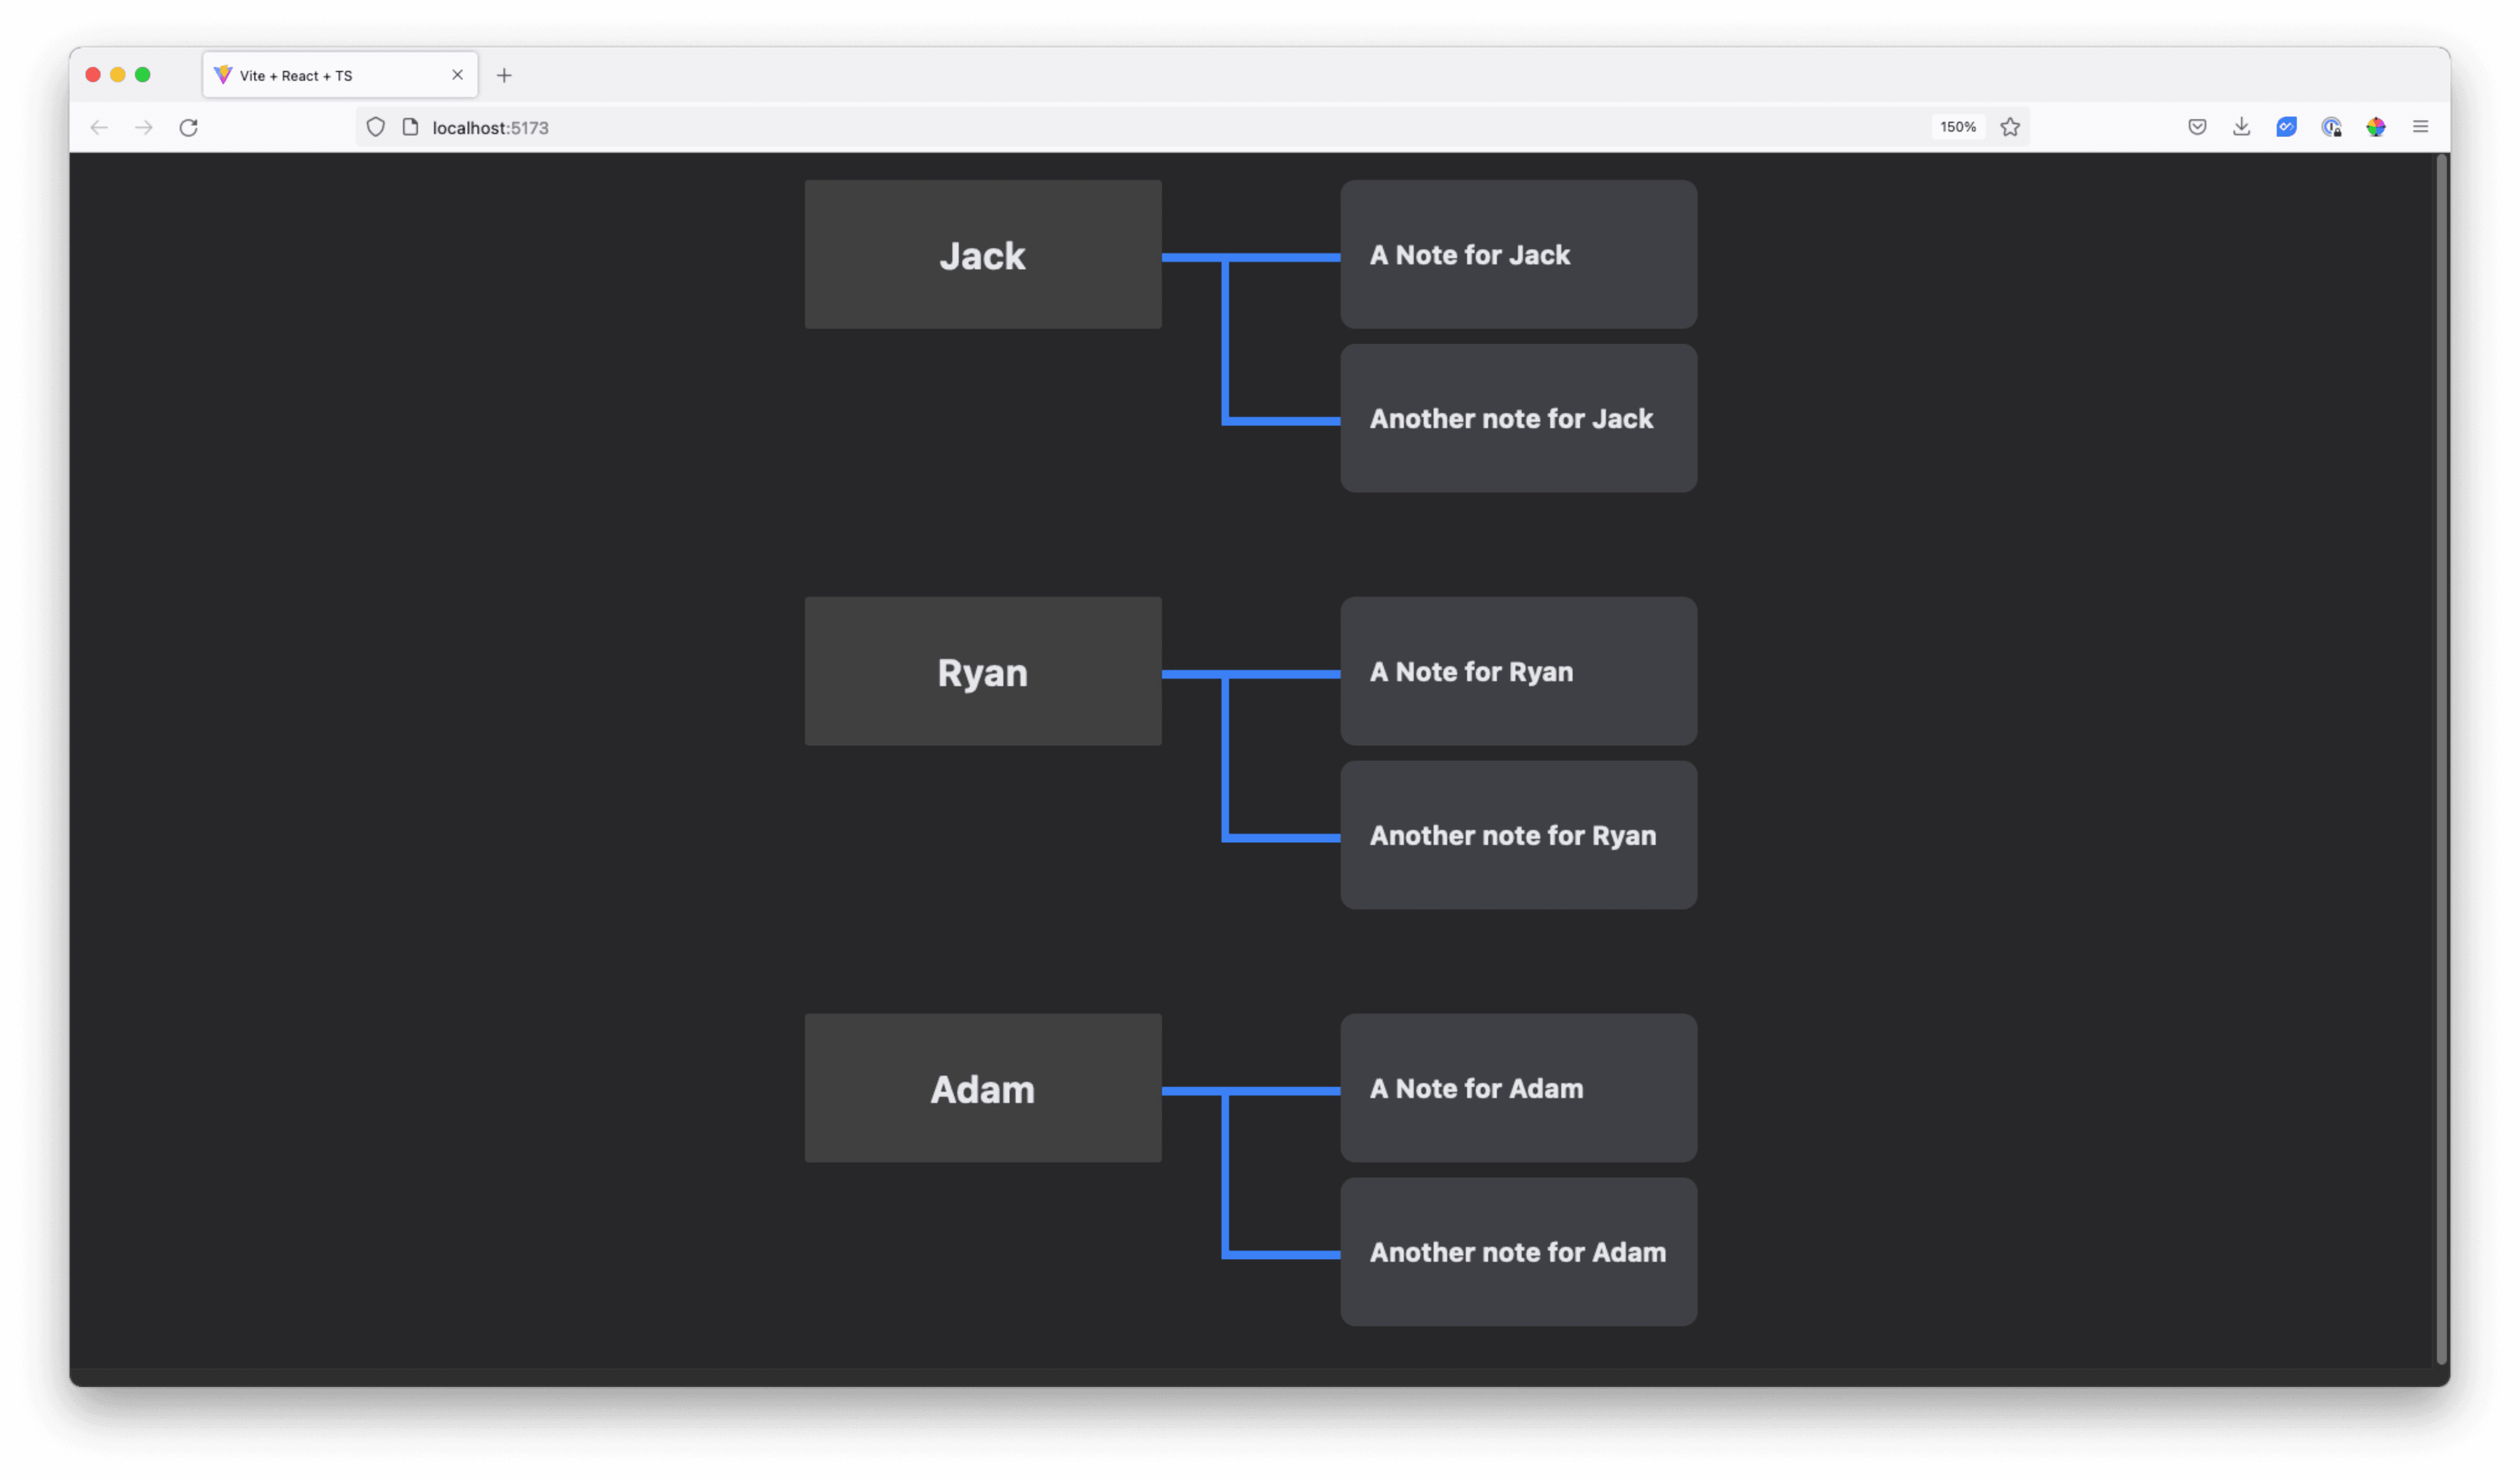
Task: Click the colorful pinwheel extension icon
Action: [x=2376, y=127]
